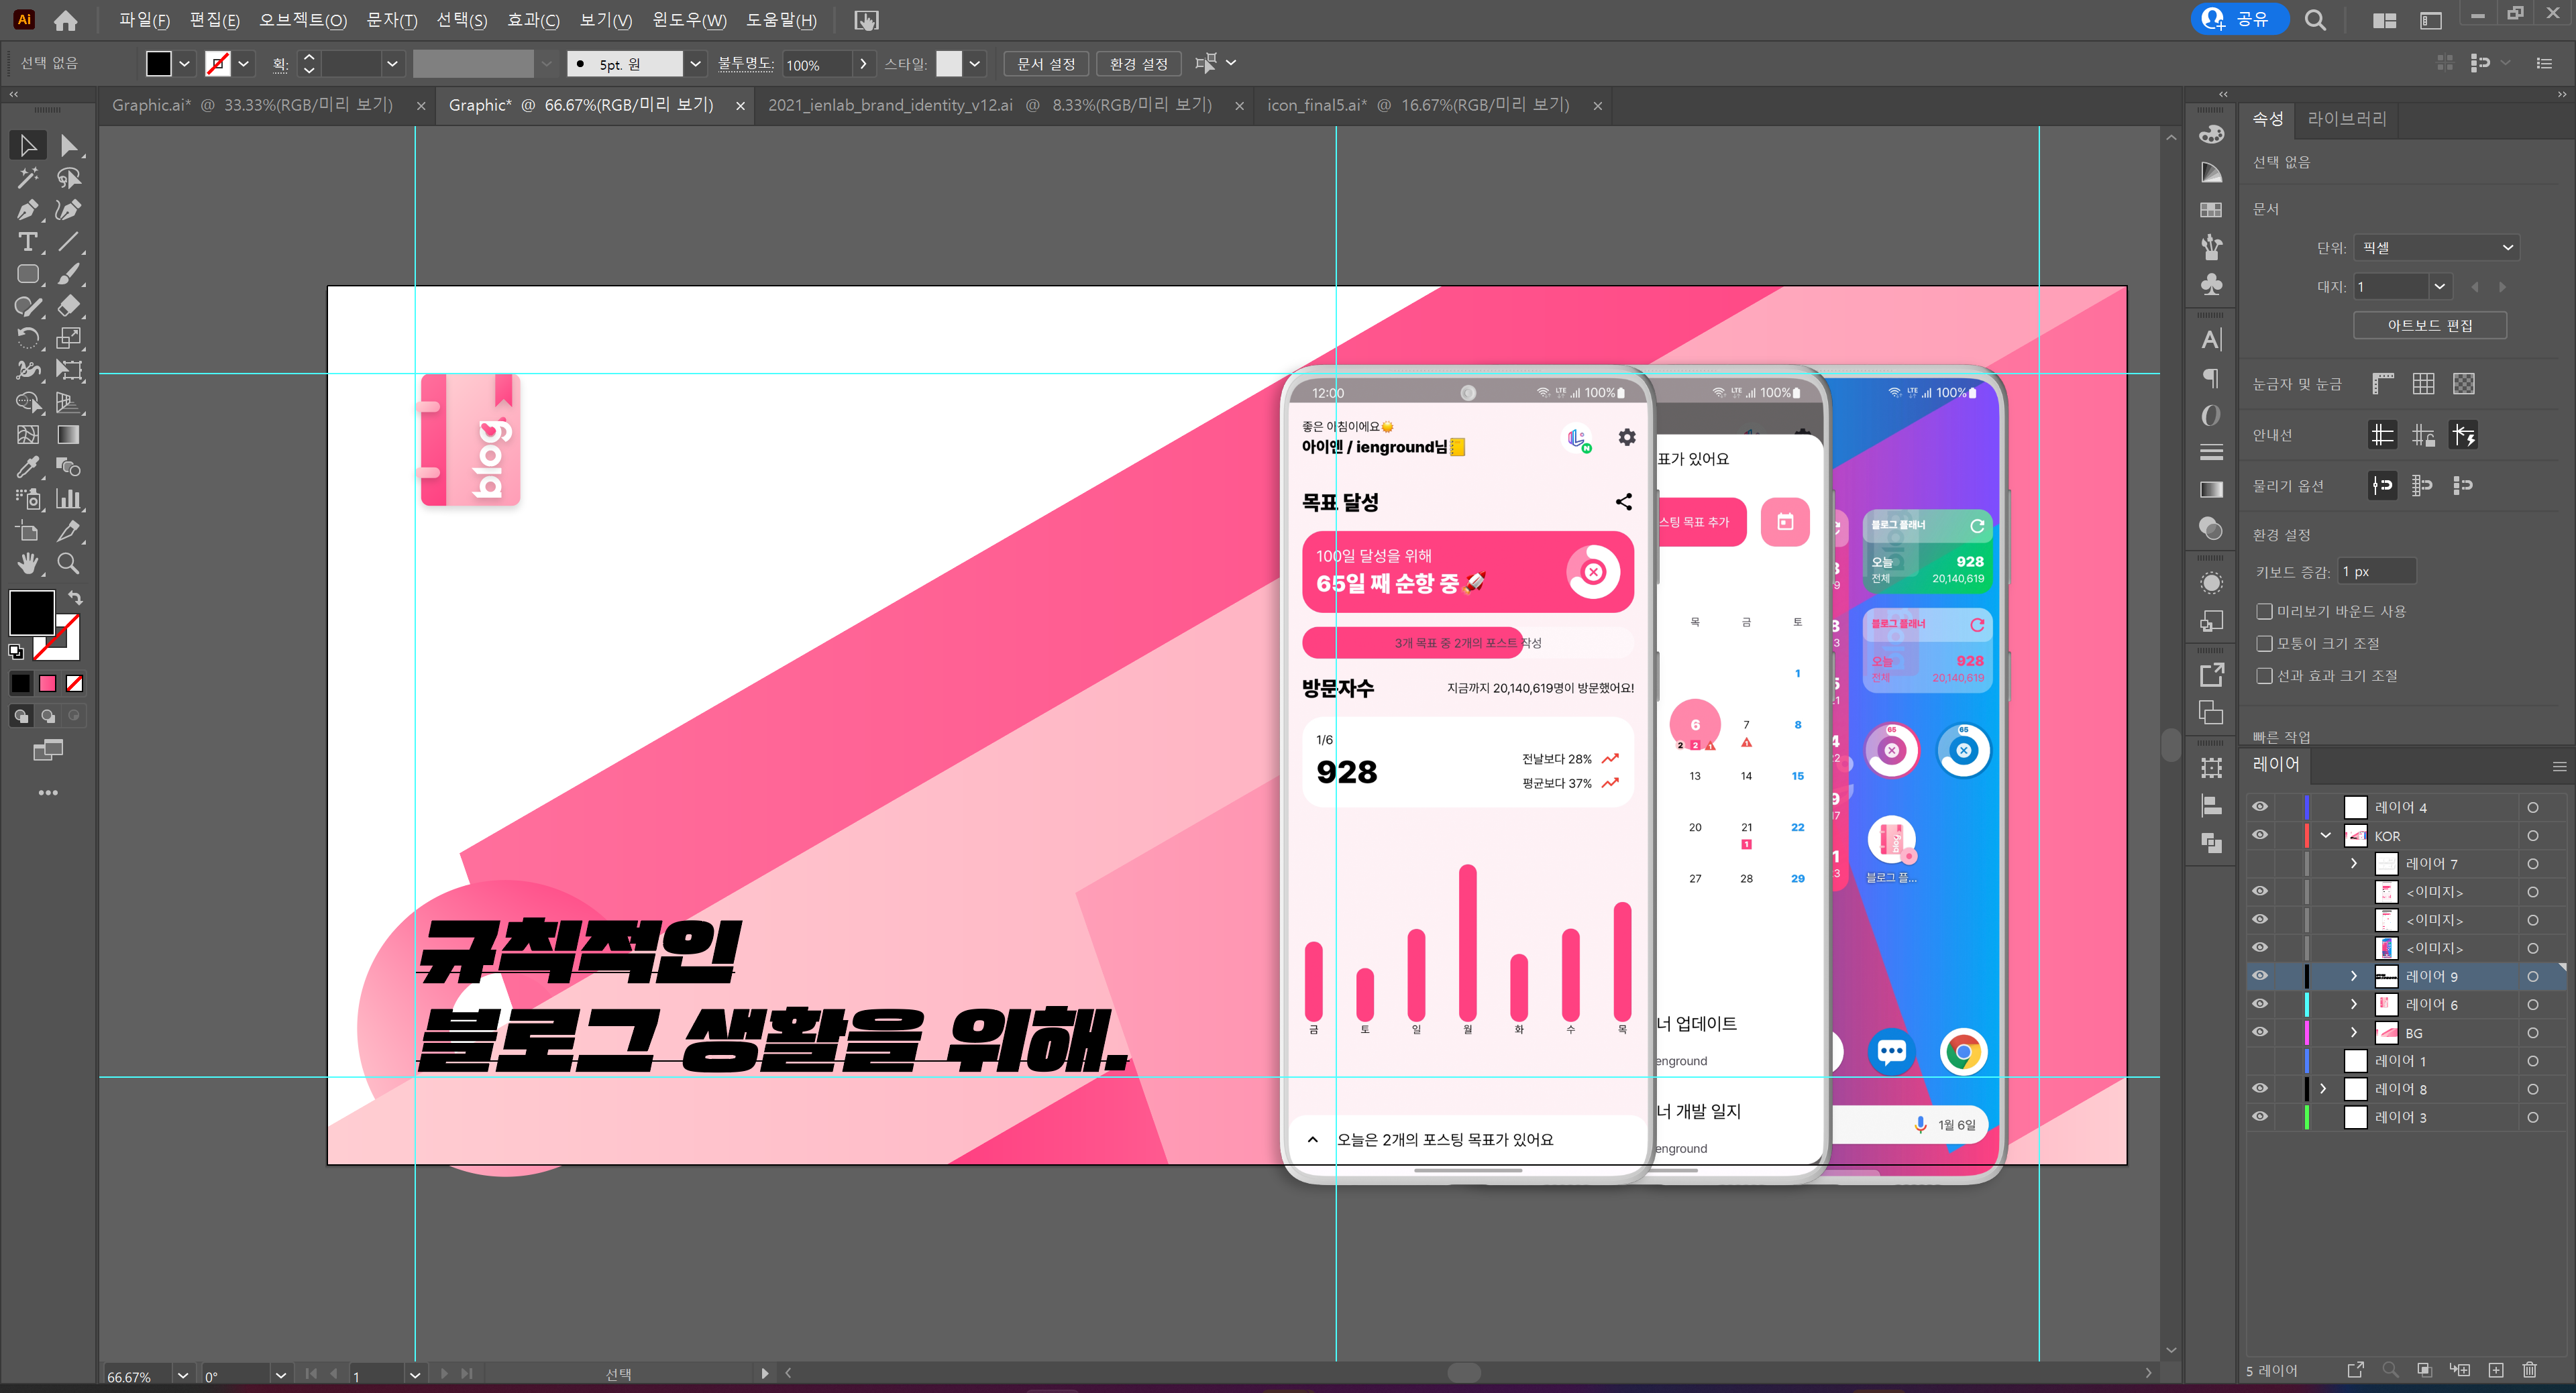Click the 문서 설정 button

pos(1045,64)
